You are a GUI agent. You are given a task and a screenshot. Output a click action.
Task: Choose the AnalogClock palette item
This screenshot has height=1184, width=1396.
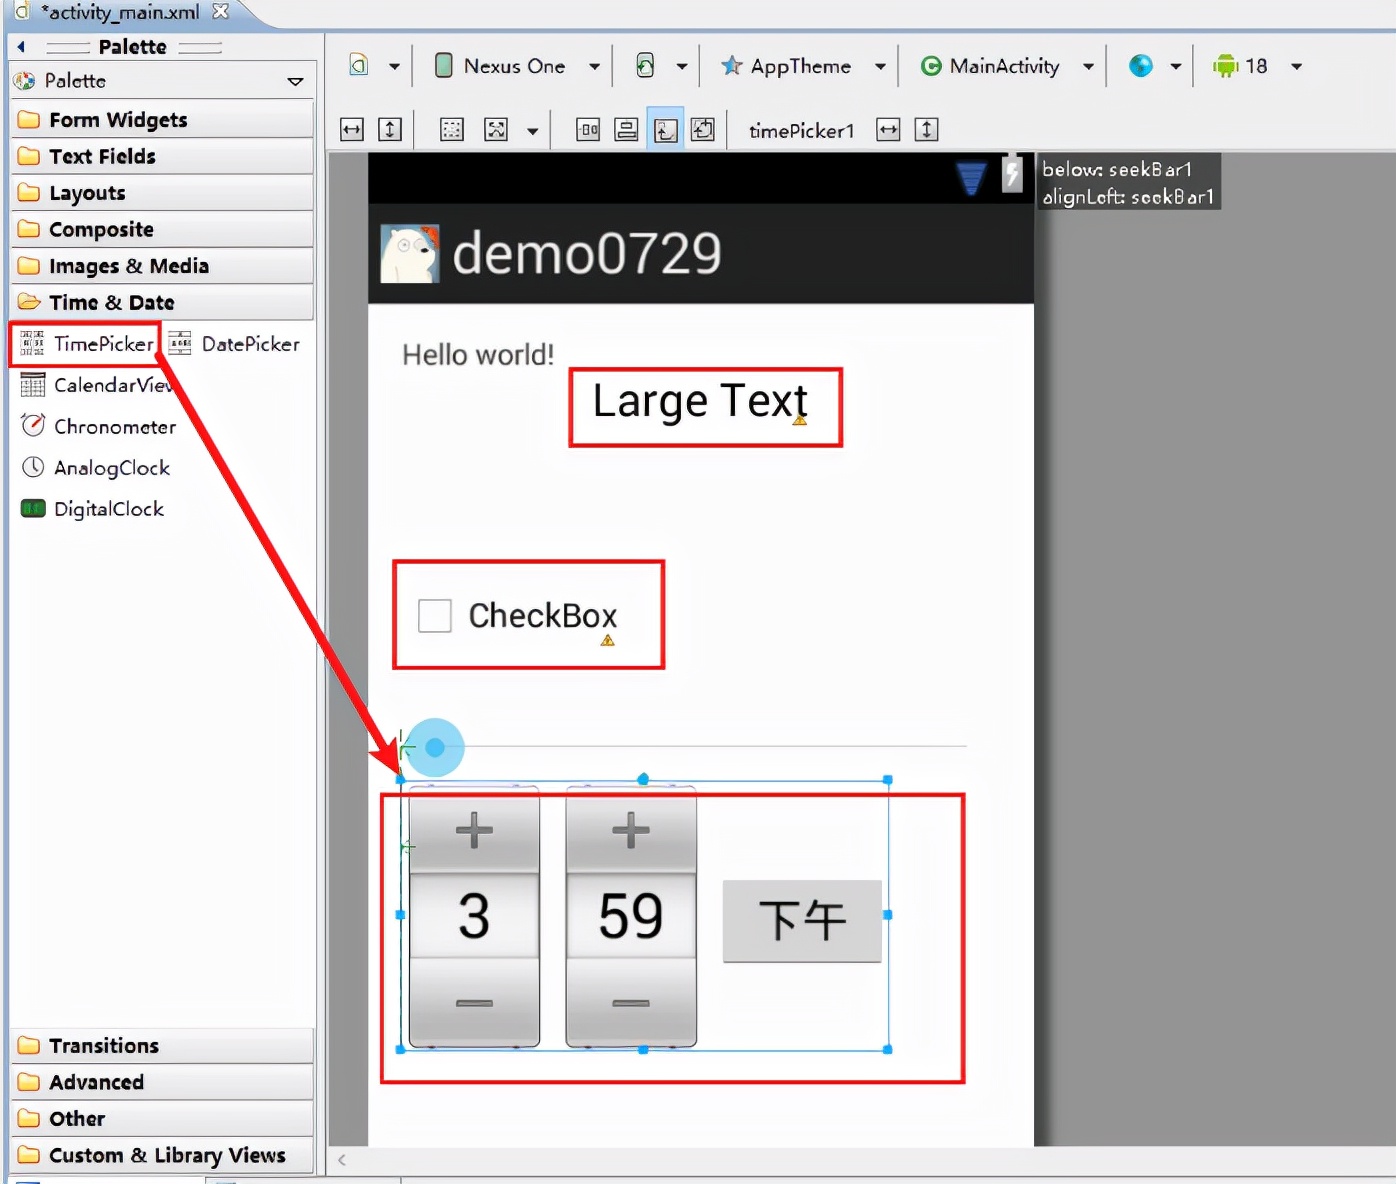pyautogui.click(x=96, y=468)
